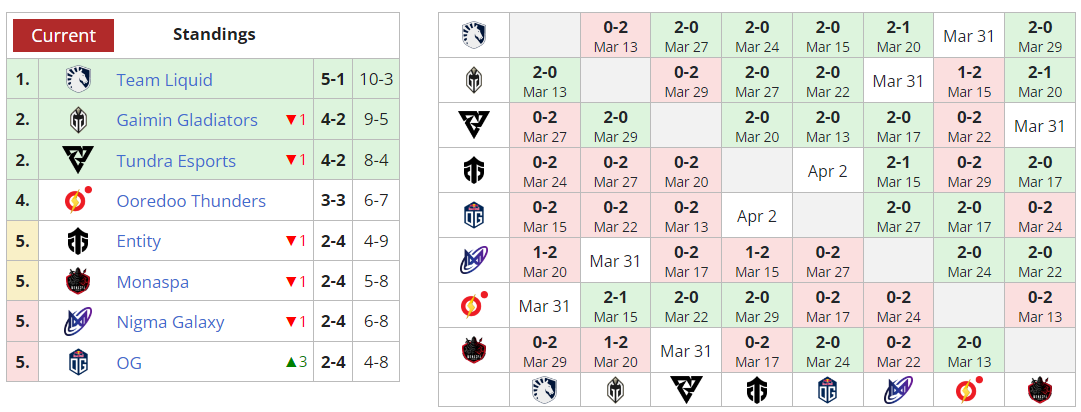Click the Entity logo in standings
1081x412 pixels.
click(x=78, y=241)
